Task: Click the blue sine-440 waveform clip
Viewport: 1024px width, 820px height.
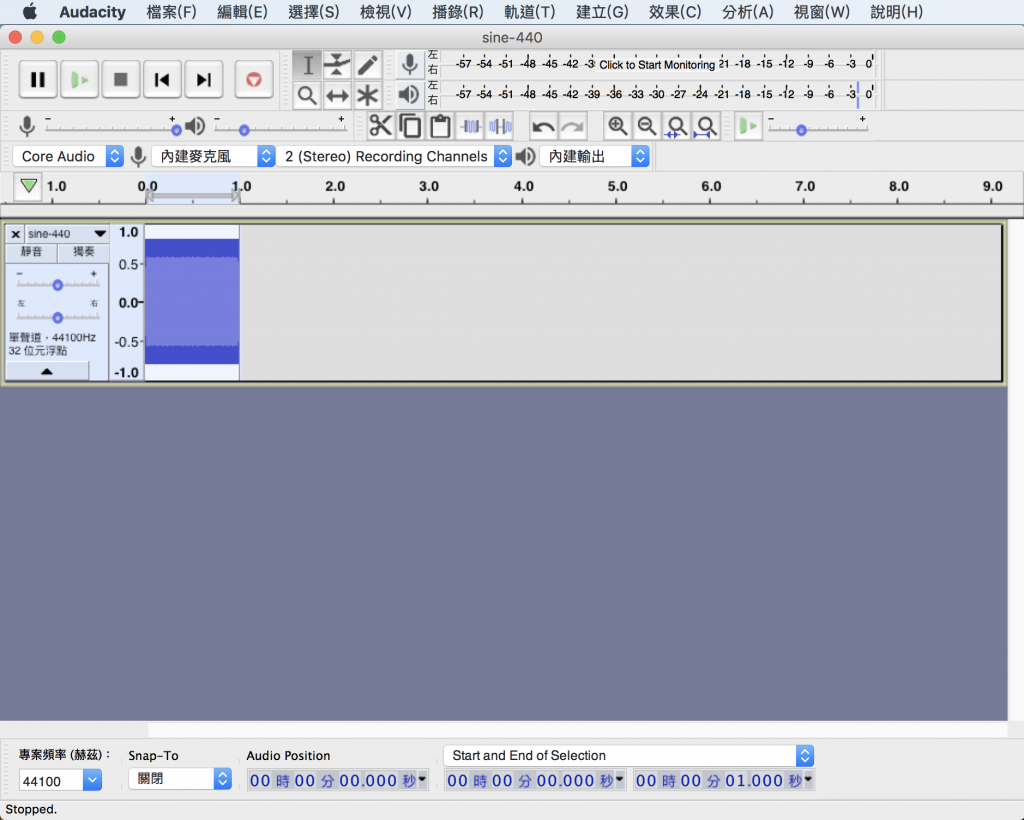Action: tap(192, 302)
